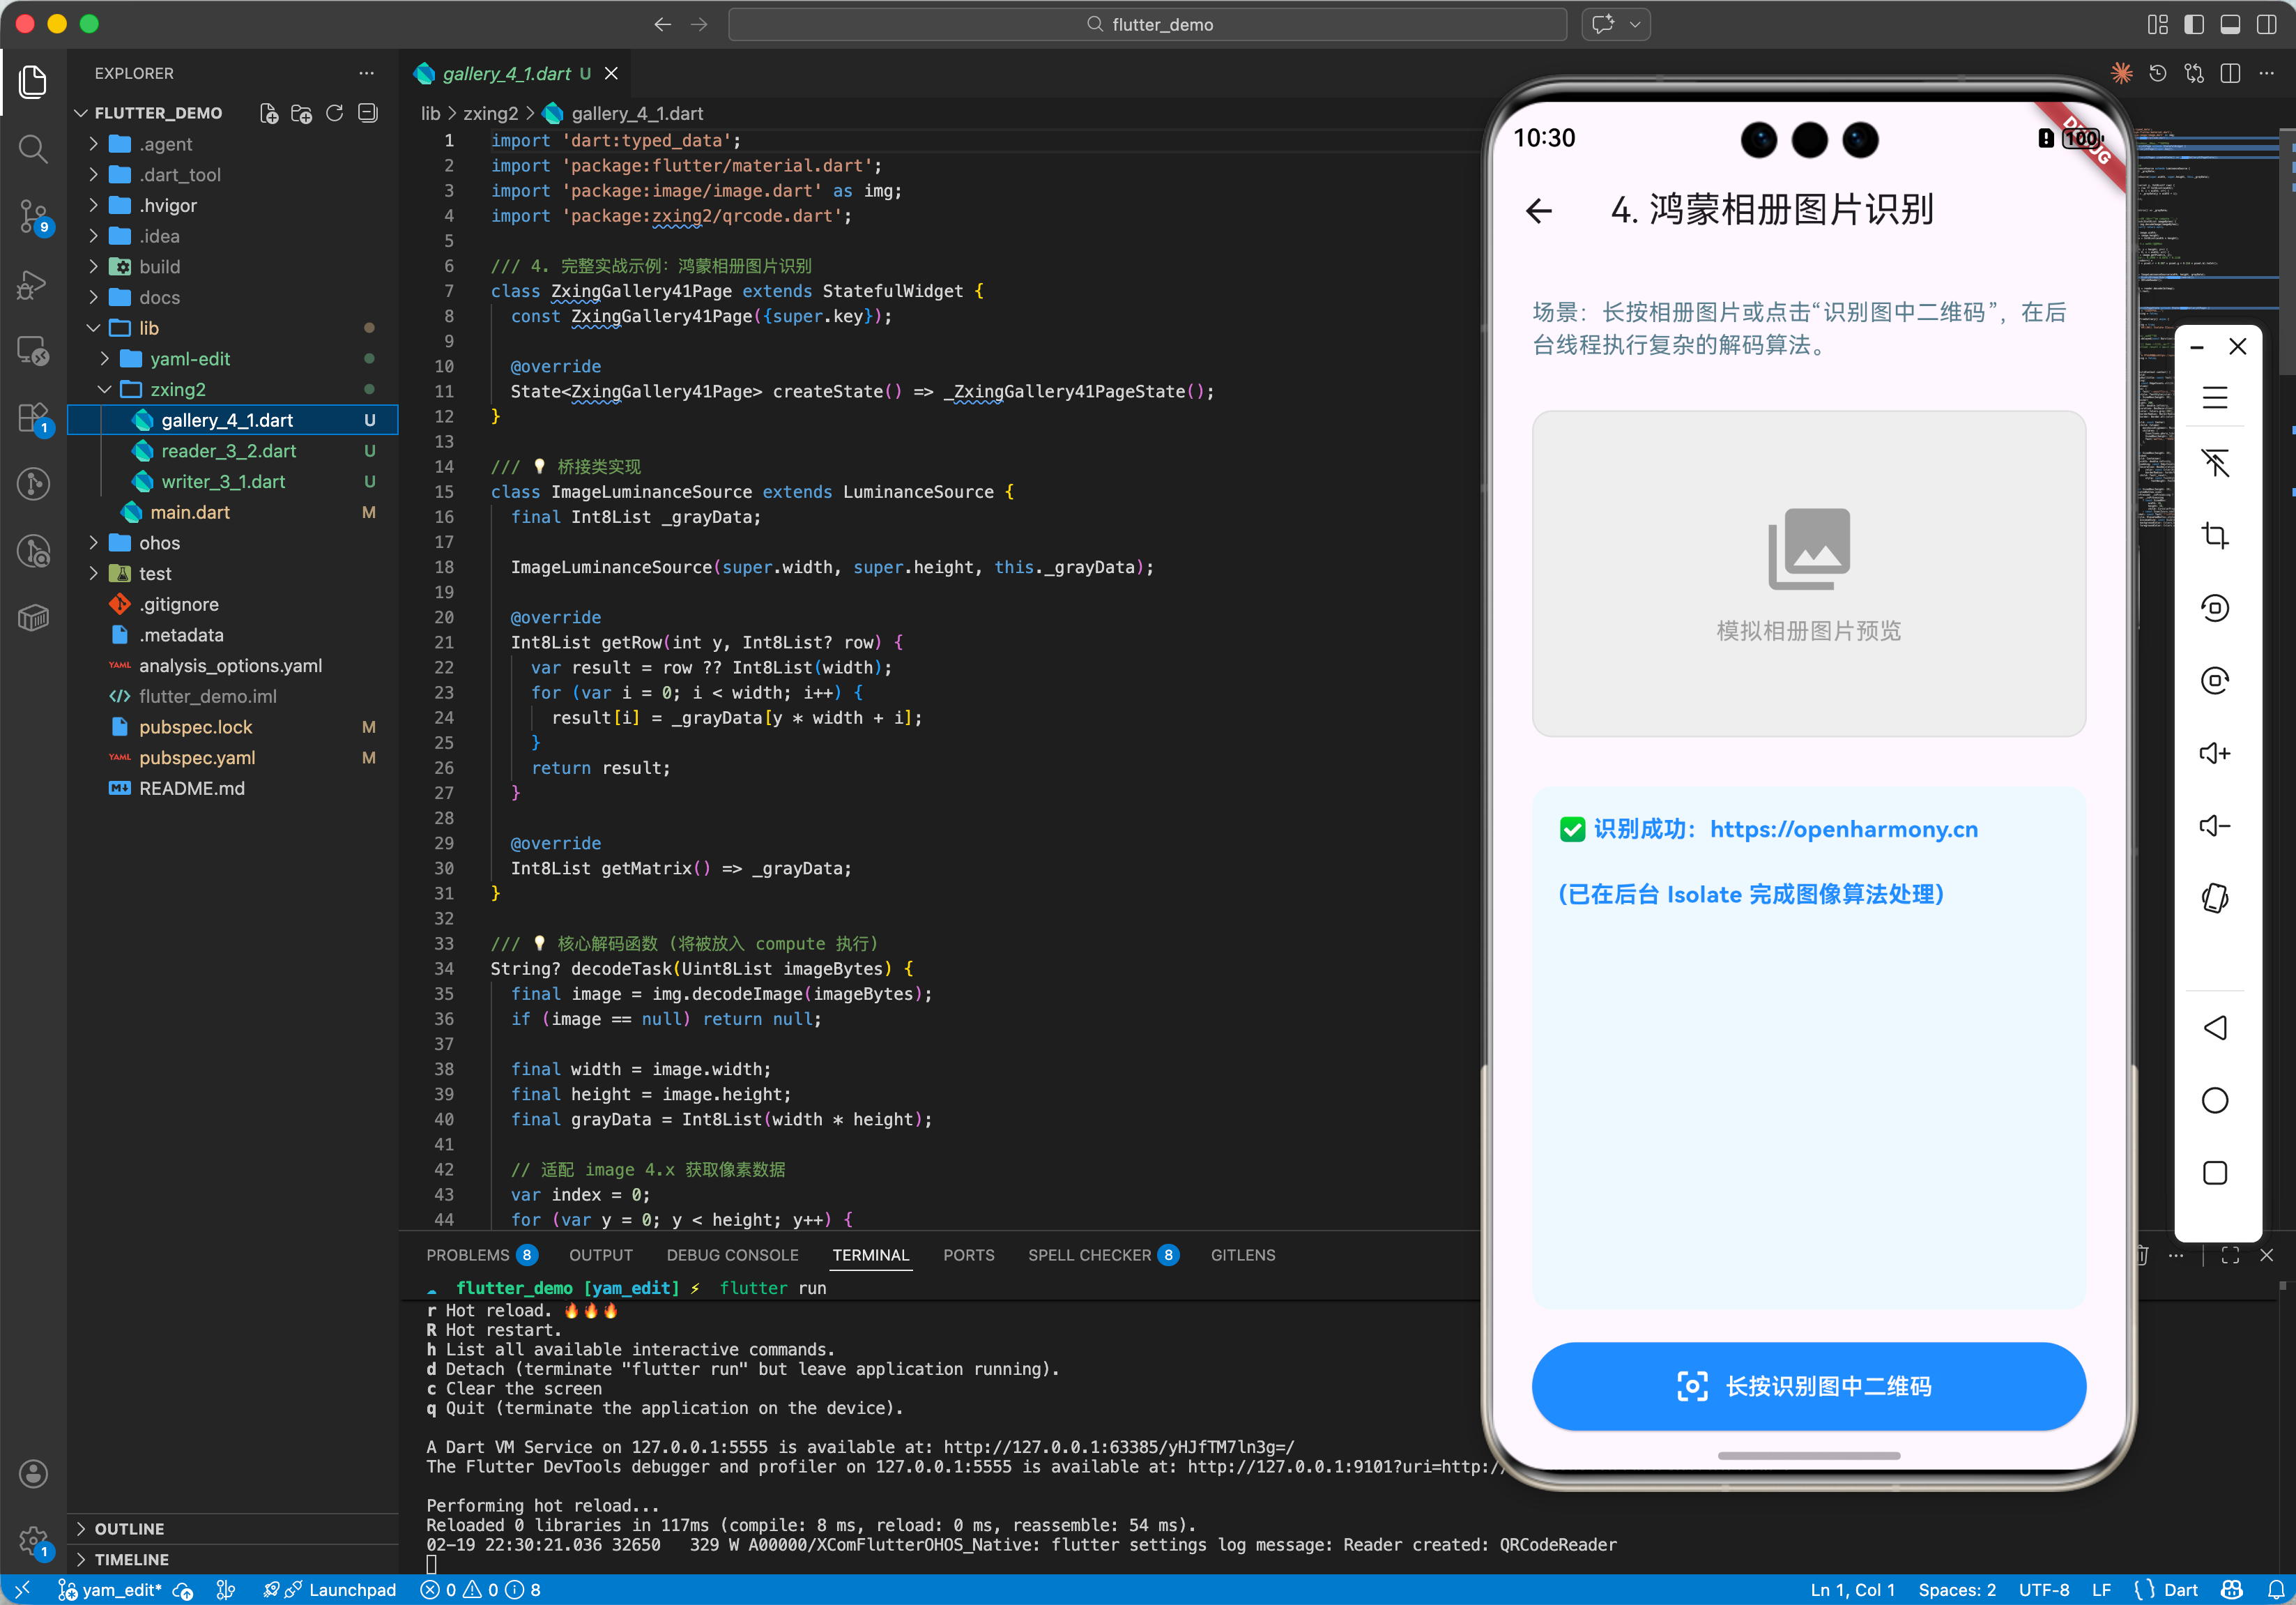
Task: Open the Extensions view
Action: tap(33, 418)
